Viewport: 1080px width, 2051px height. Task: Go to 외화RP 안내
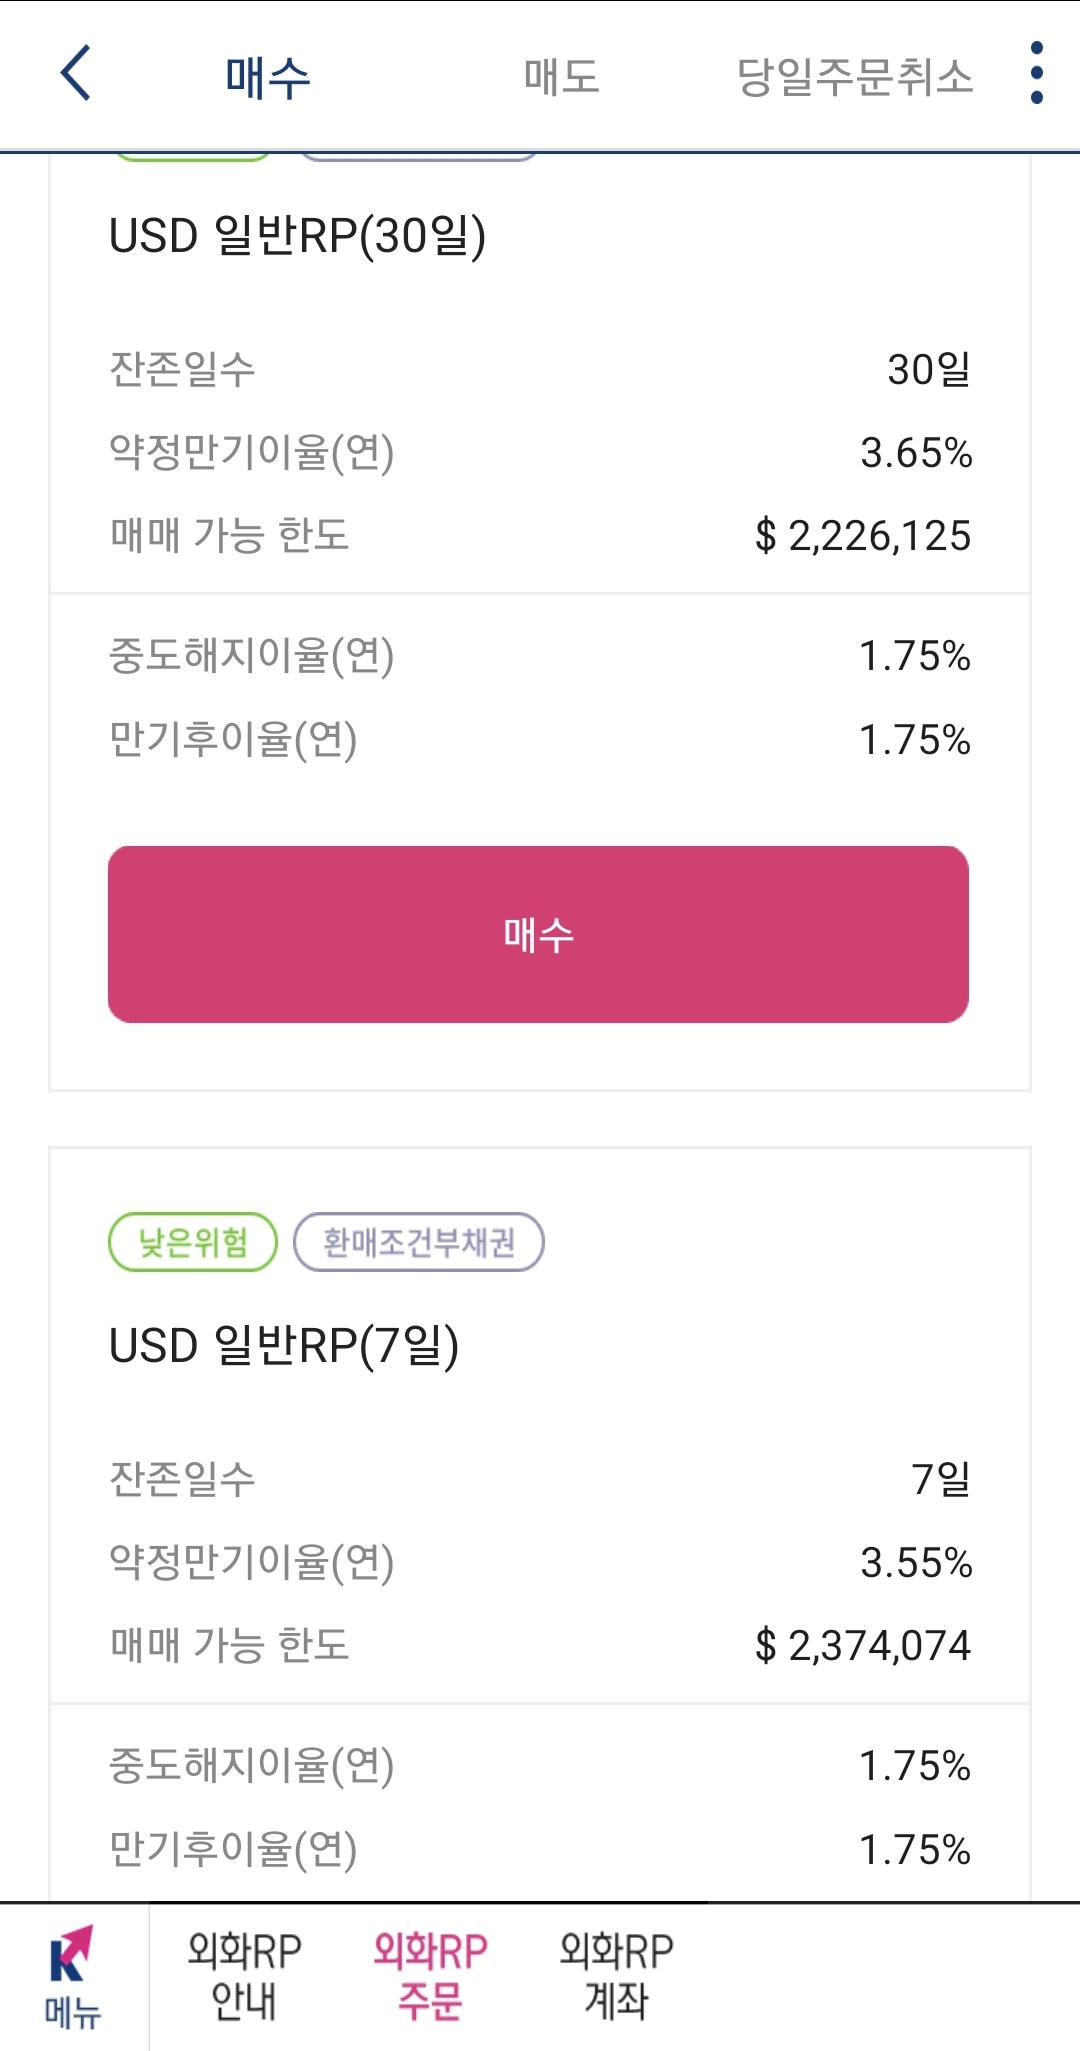[245, 1976]
